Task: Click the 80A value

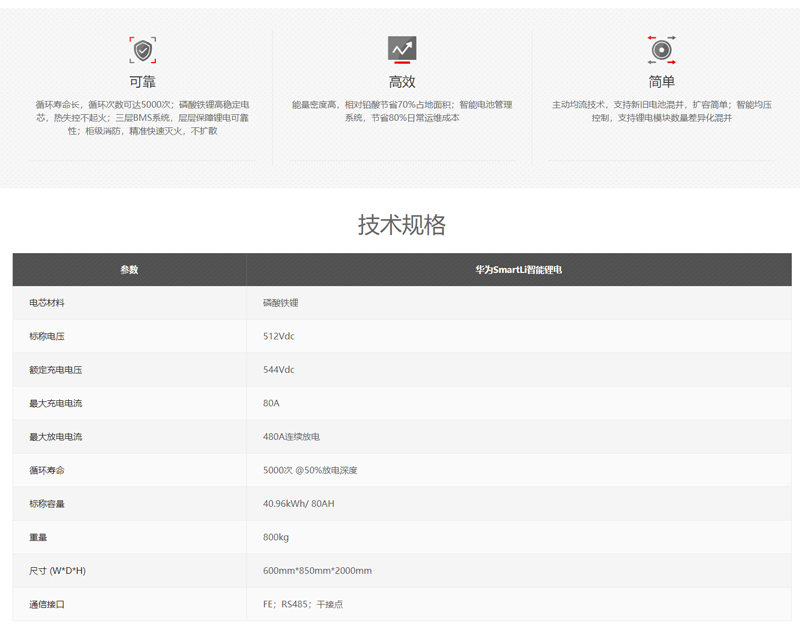Action: click(271, 403)
